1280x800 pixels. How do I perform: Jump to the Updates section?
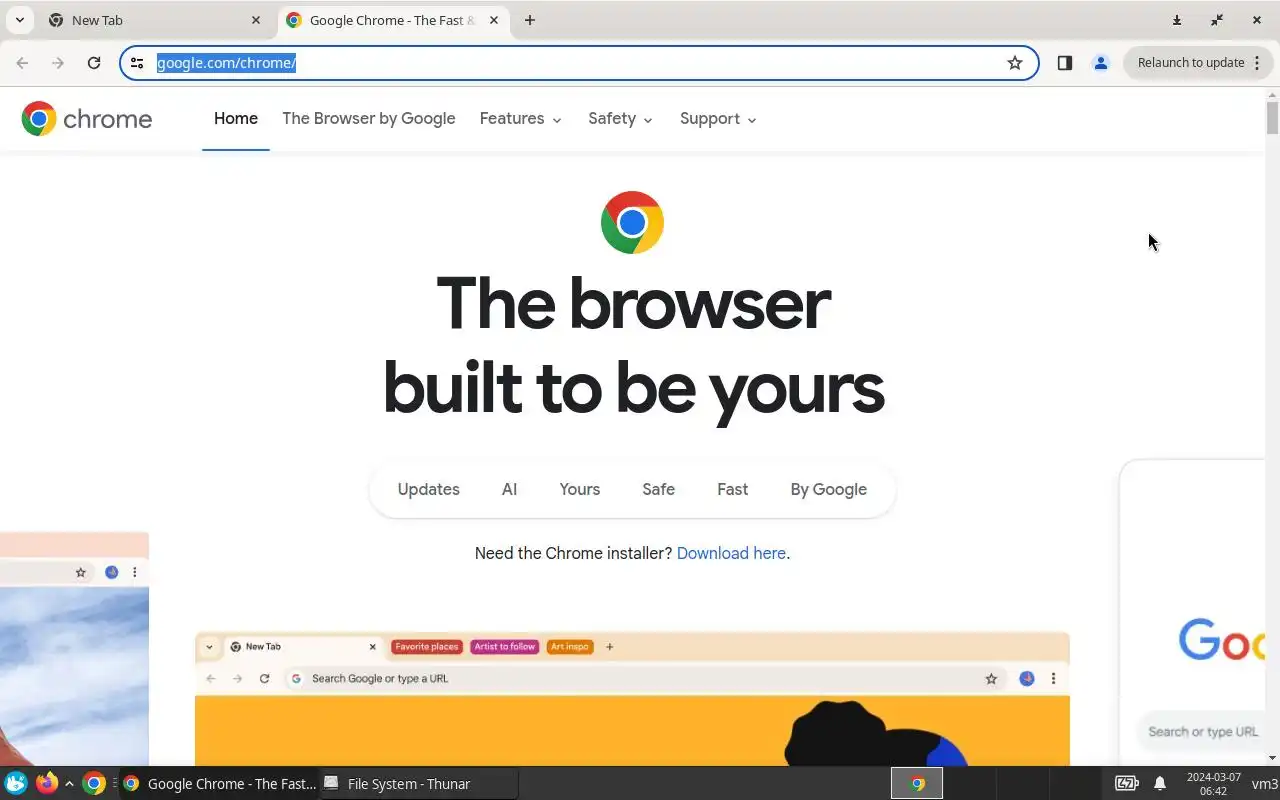coord(429,490)
